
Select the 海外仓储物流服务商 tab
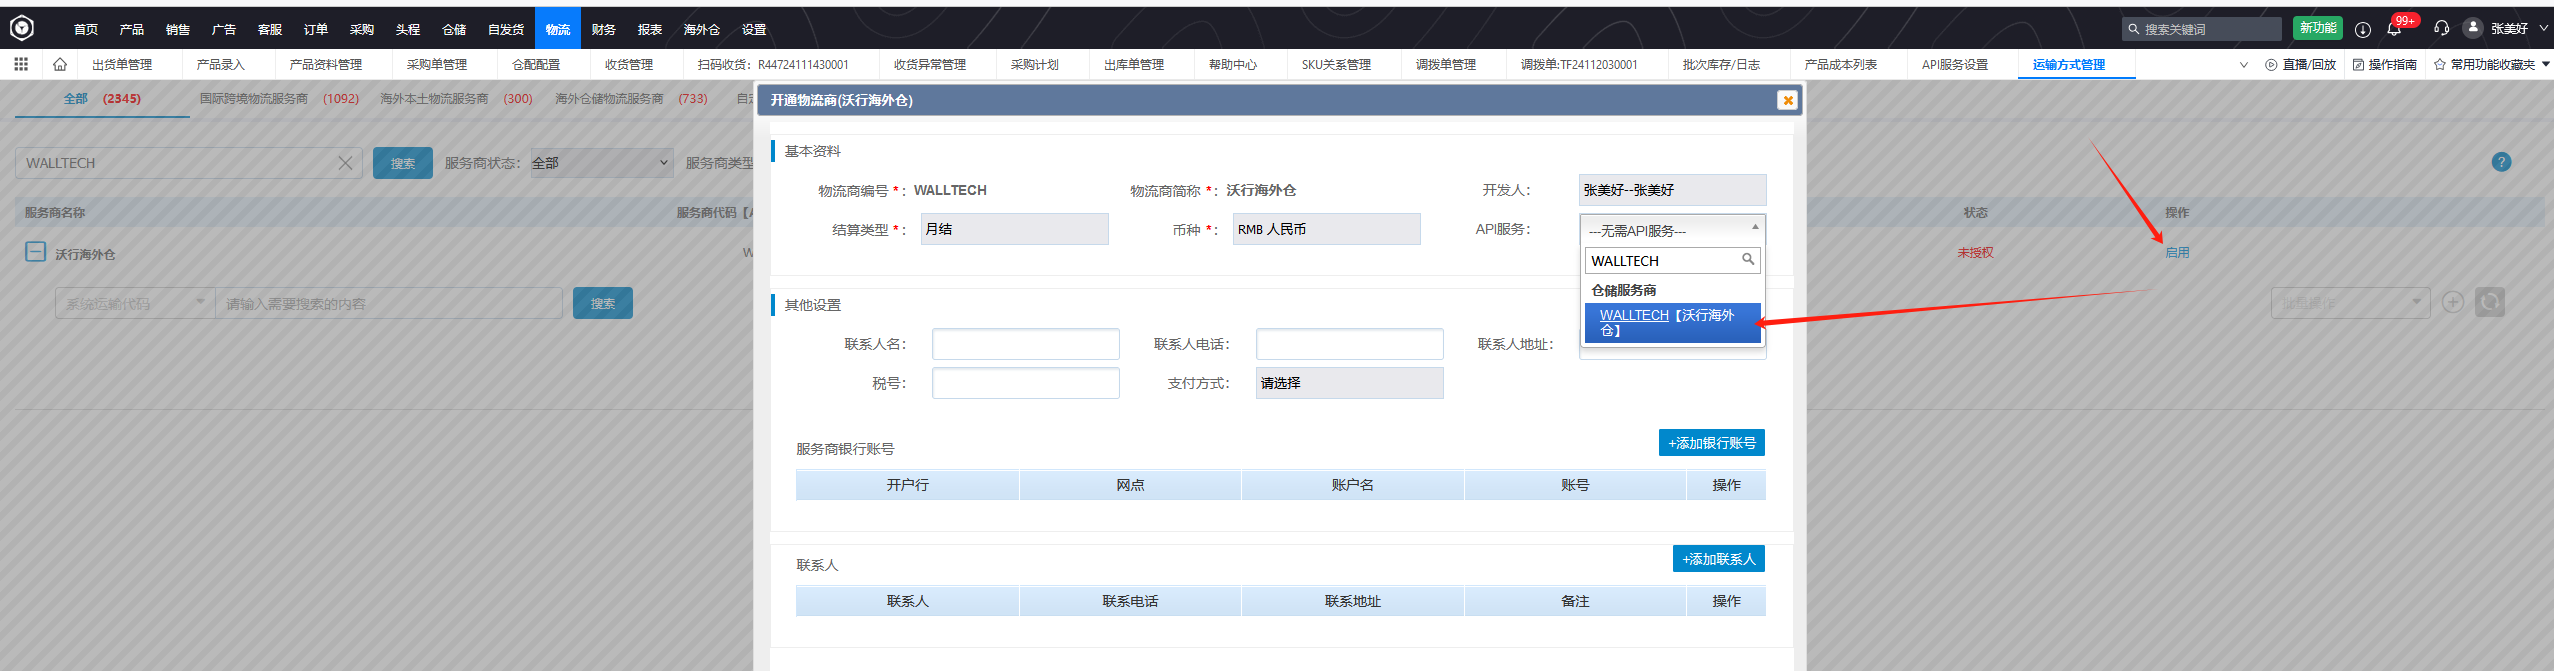(x=631, y=98)
